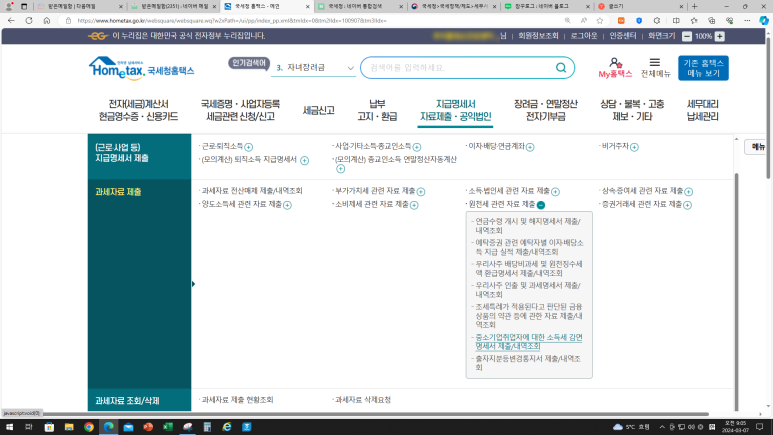Open the 세금신고 menu
The height and width of the screenshot is (435, 773).
(x=318, y=110)
